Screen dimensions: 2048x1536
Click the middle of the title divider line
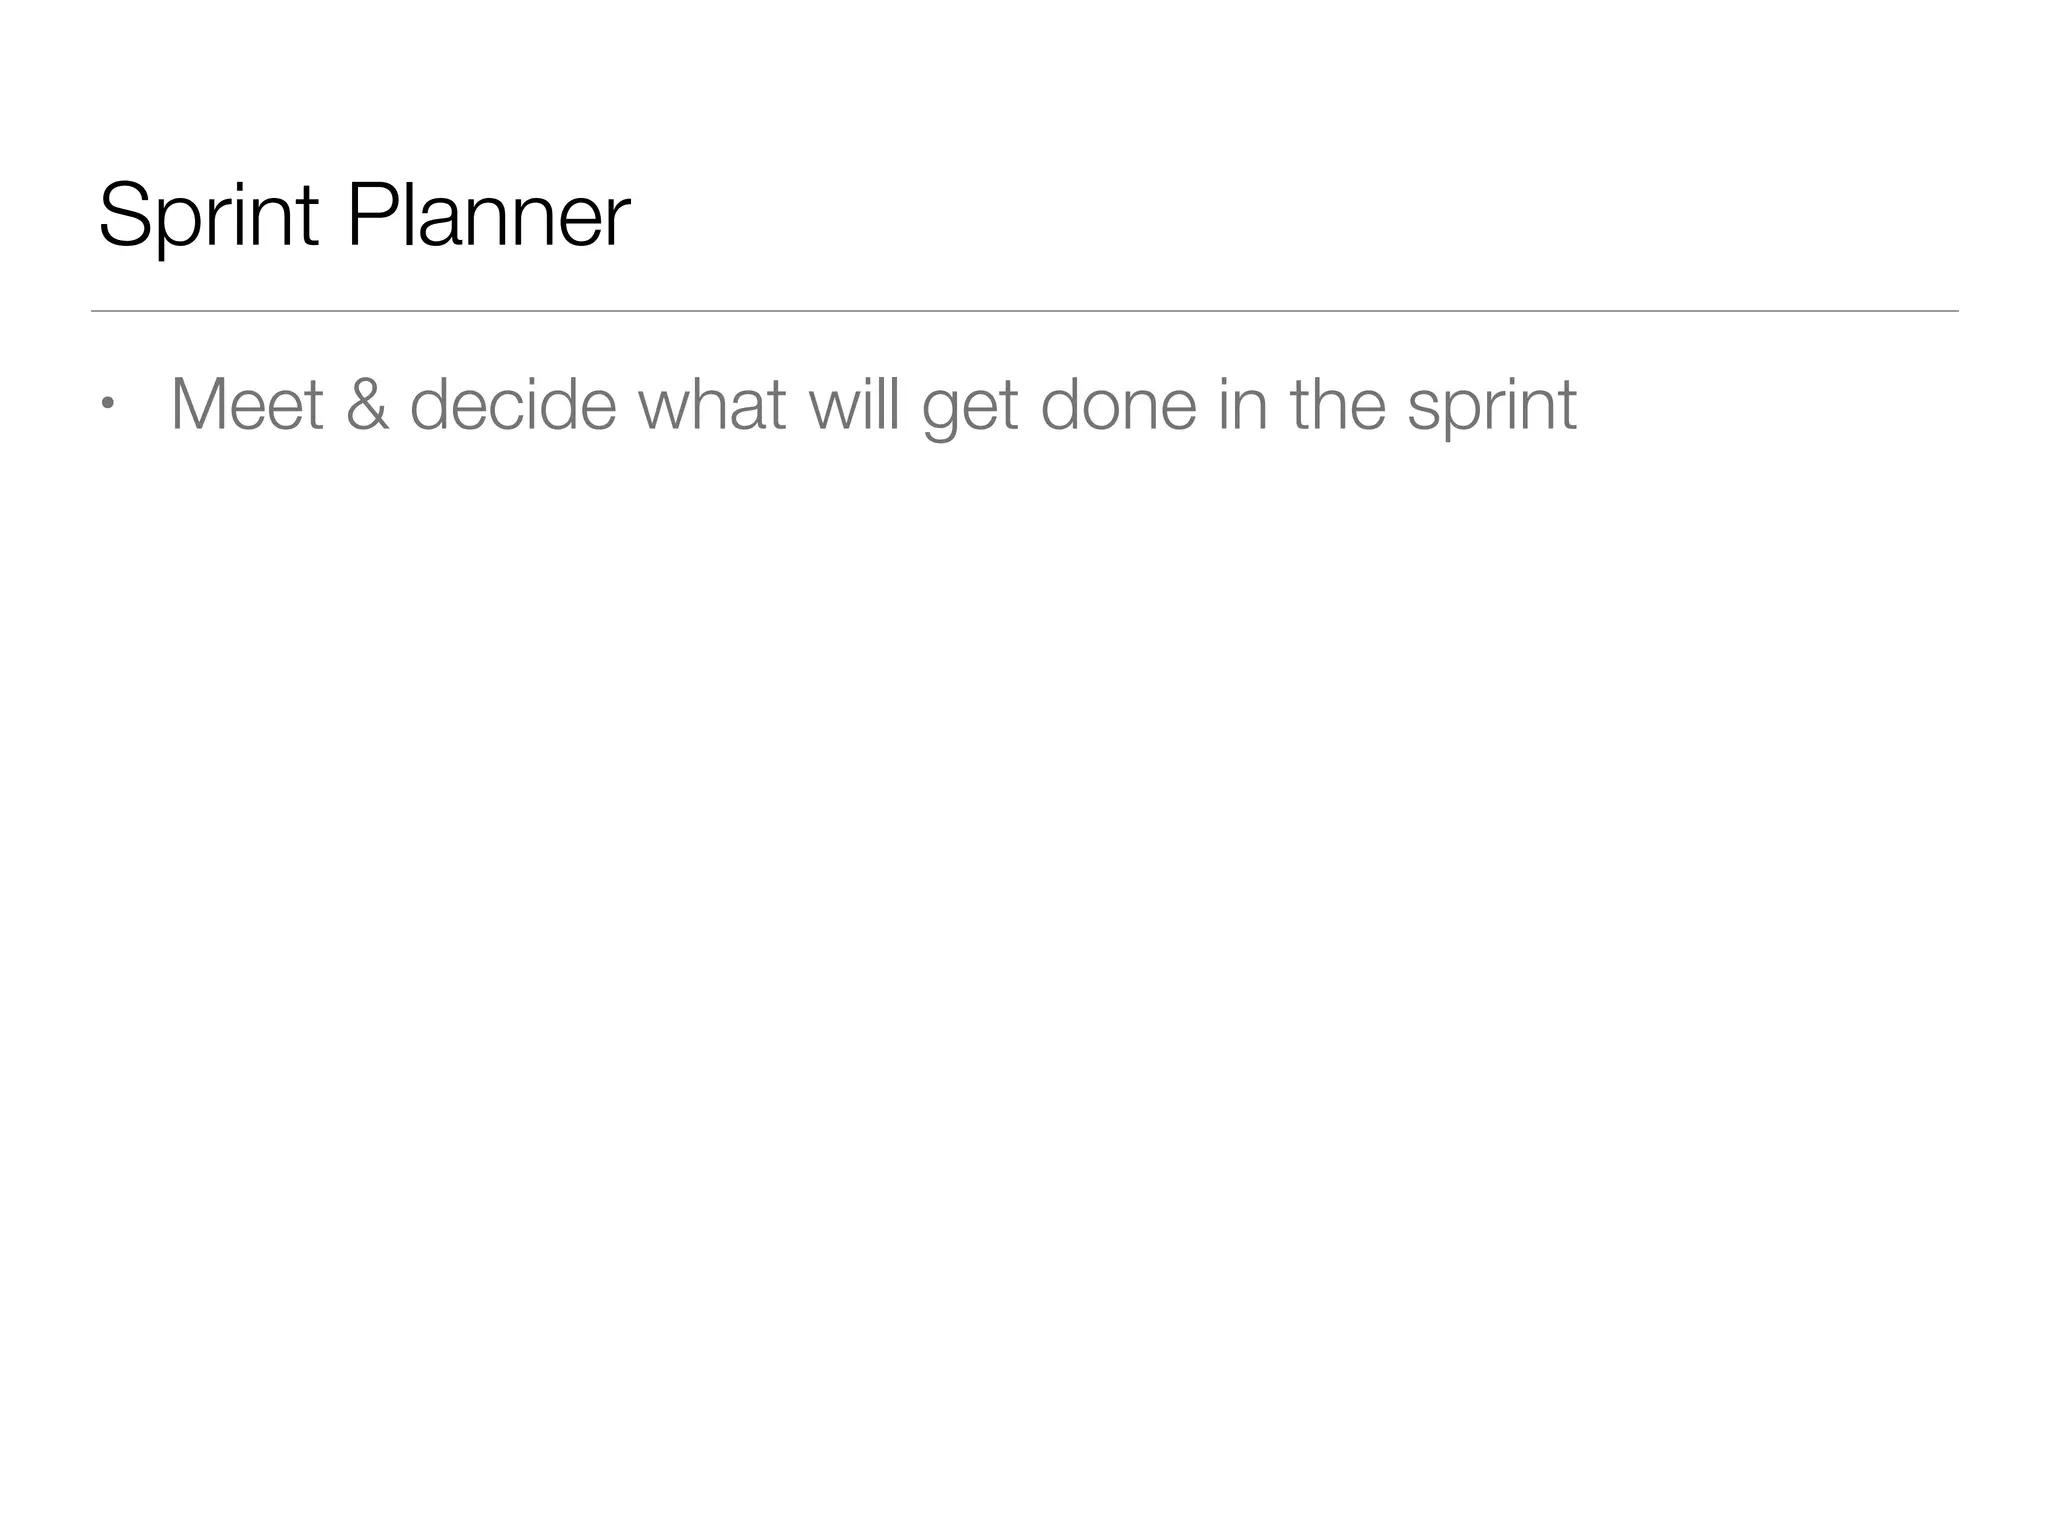coord(1024,311)
